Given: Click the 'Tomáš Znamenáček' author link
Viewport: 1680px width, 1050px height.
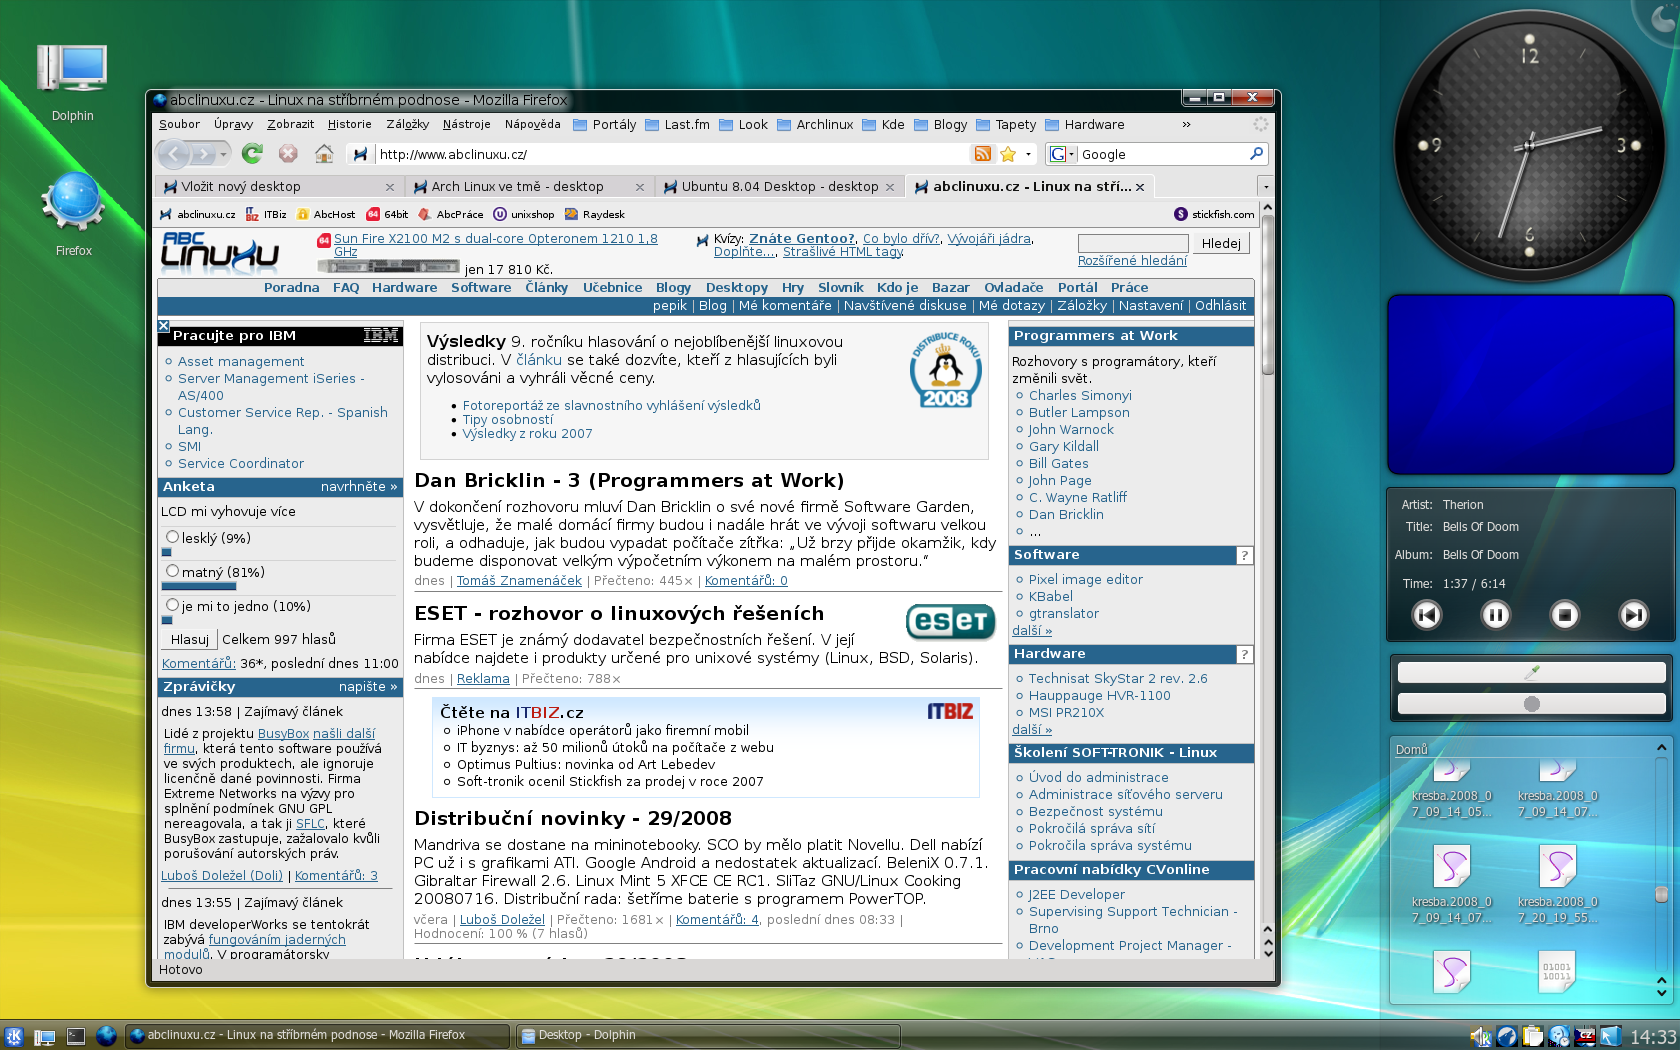Looking at the screenshot, I should point(519,581).
